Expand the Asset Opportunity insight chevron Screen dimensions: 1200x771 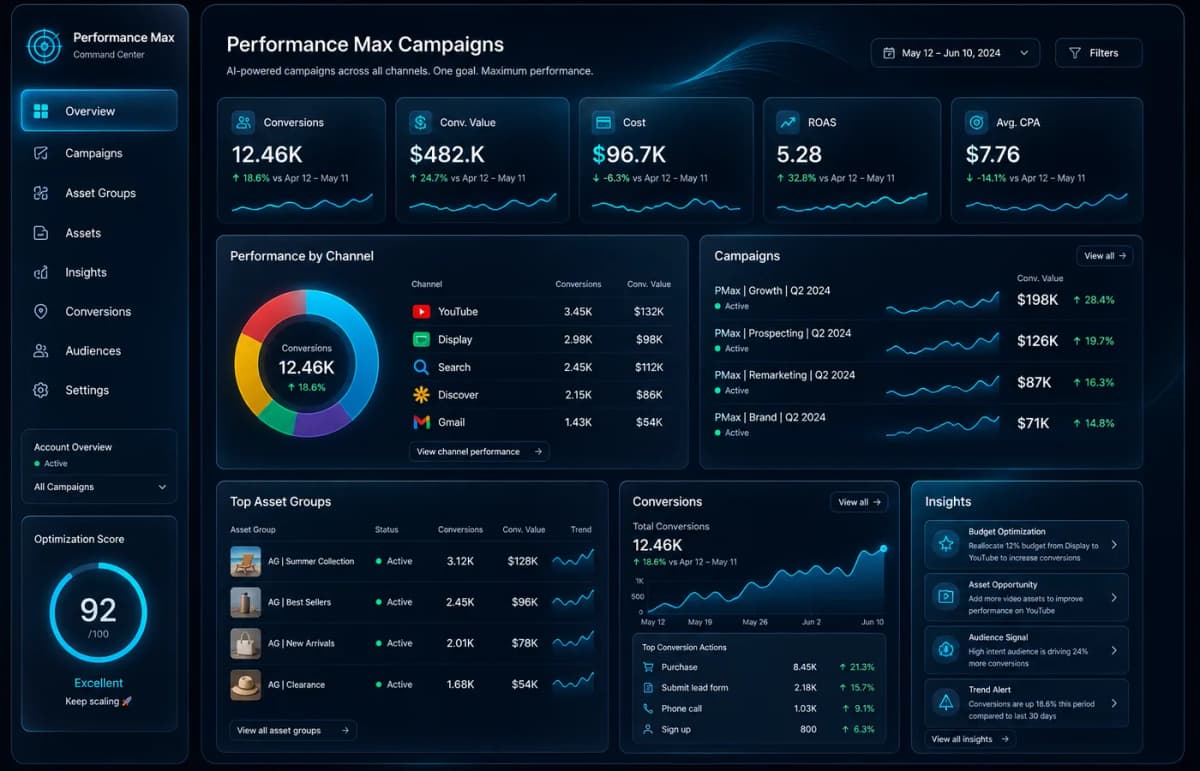pyautogui.click(x=1113, y=597)
